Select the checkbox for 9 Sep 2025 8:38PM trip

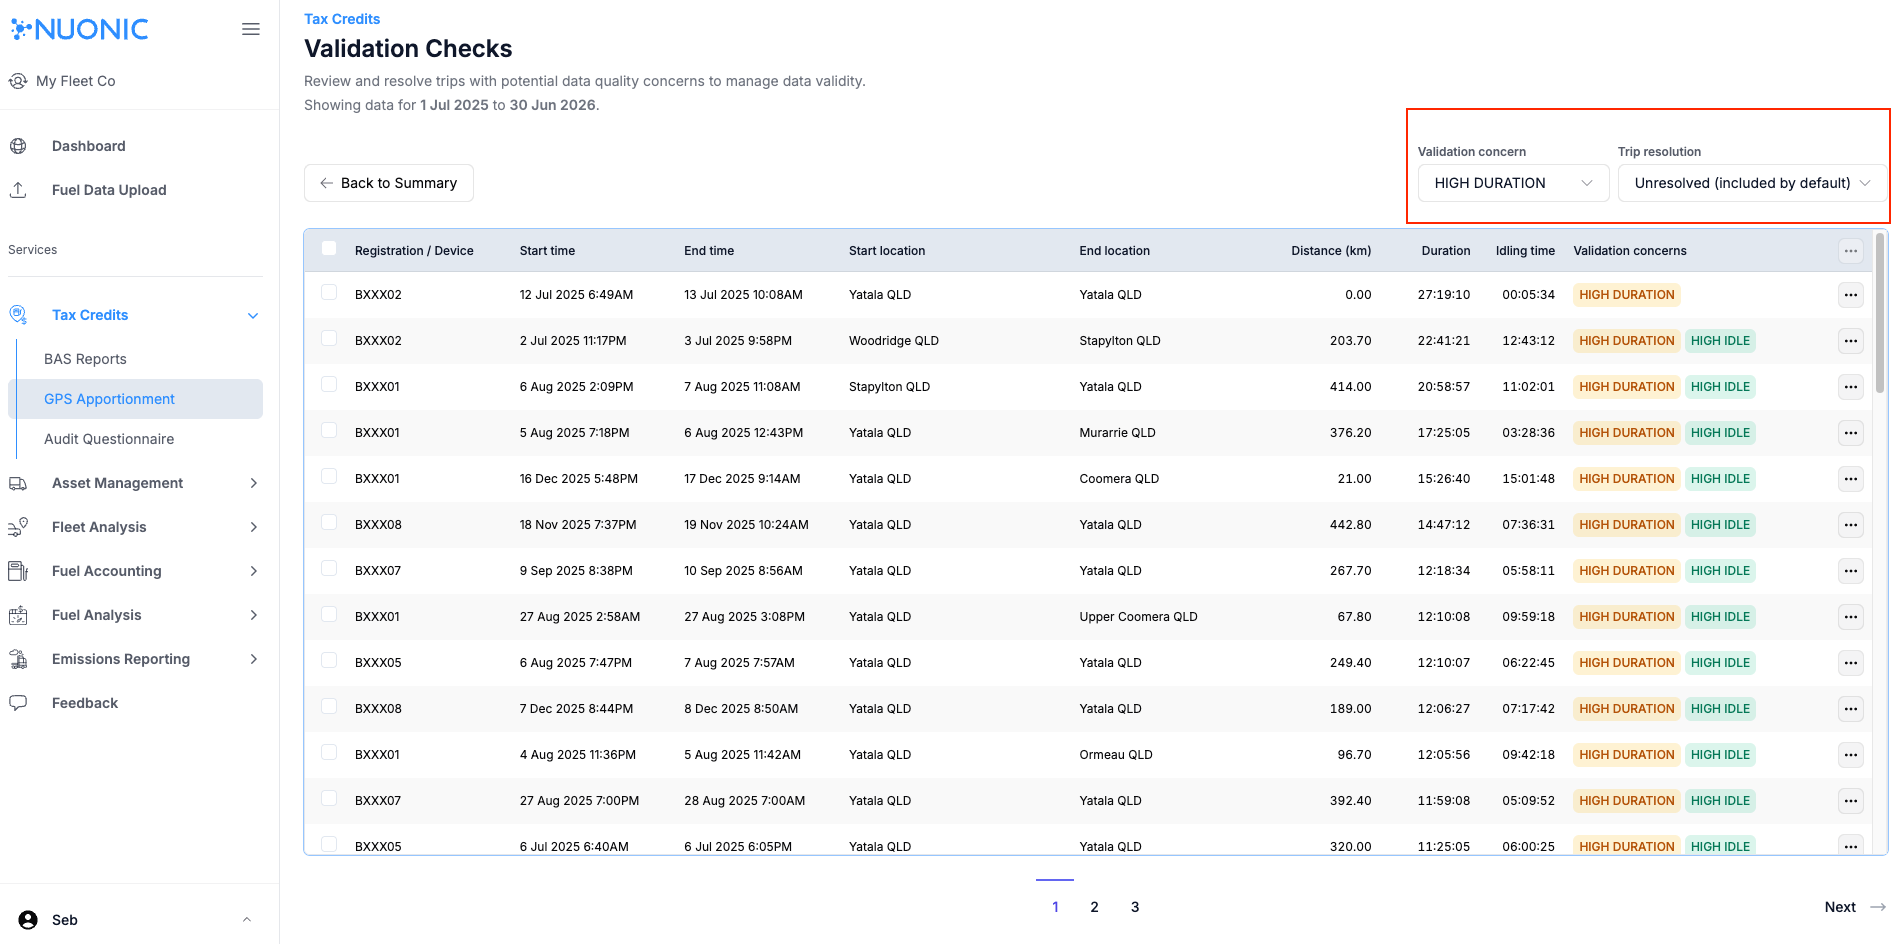tap(329, 568)
